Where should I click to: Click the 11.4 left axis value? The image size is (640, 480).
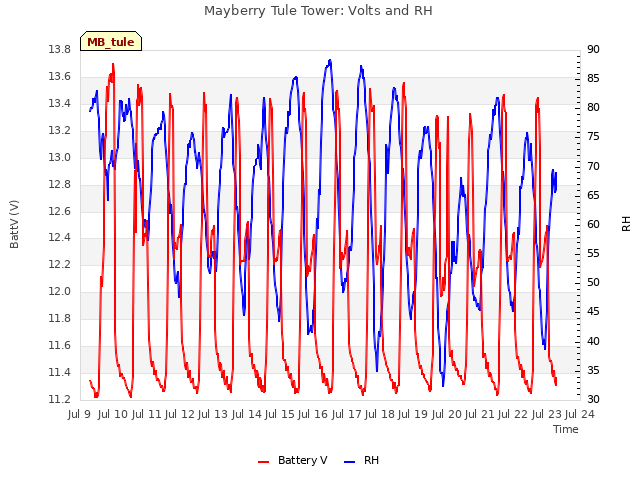[x=59, y=372]
